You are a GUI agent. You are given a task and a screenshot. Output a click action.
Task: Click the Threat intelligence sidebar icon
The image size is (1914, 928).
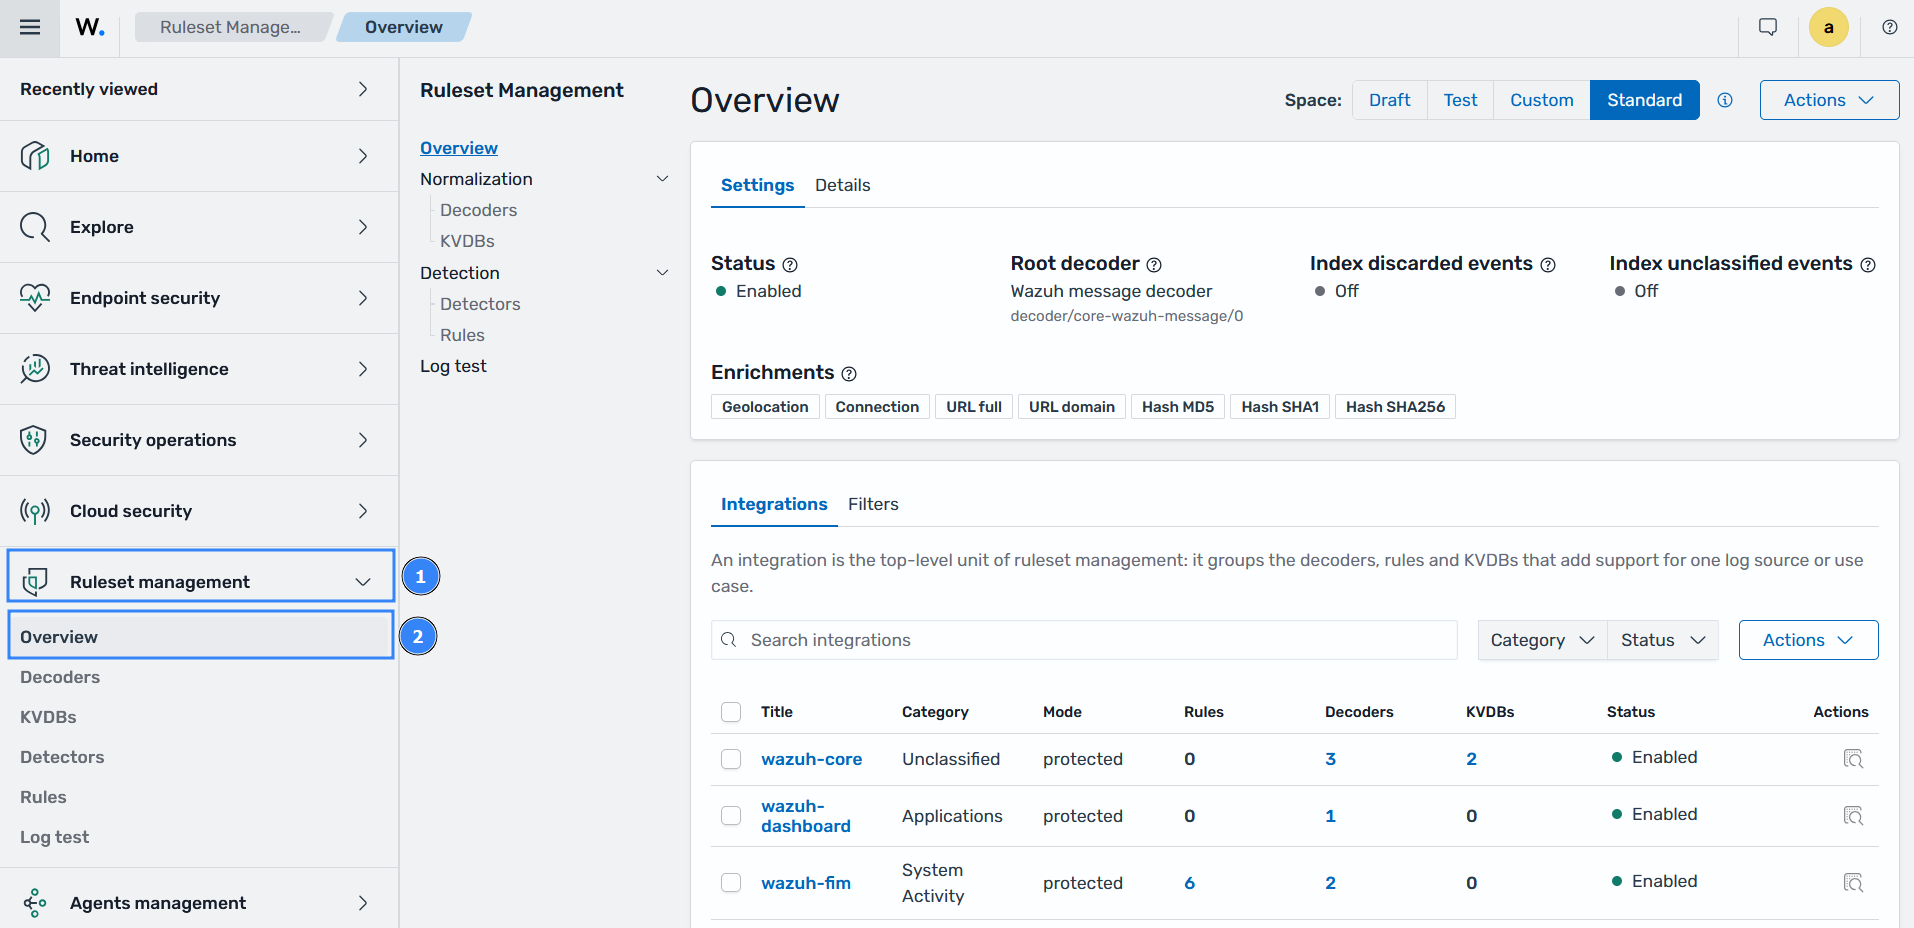35,369
